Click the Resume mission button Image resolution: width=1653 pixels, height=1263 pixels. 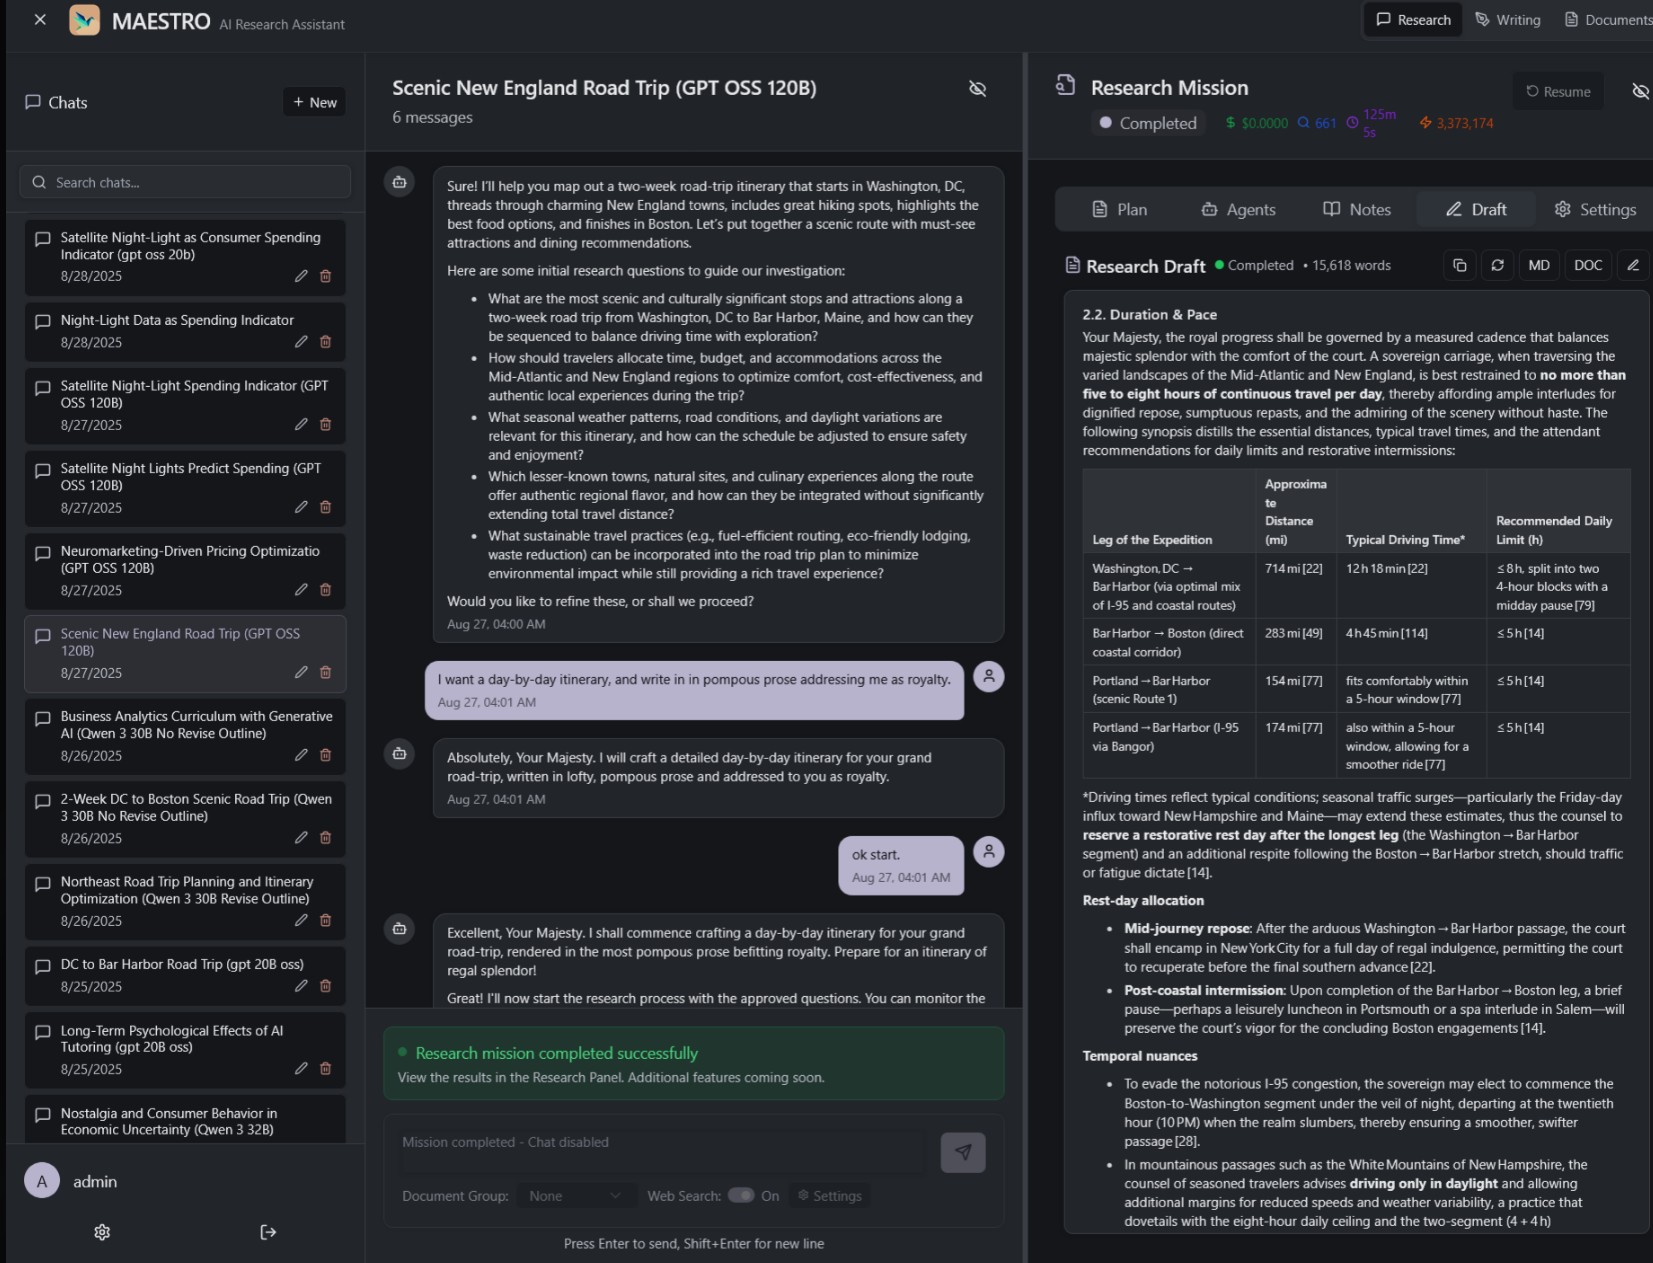(x=1558, y=91)
